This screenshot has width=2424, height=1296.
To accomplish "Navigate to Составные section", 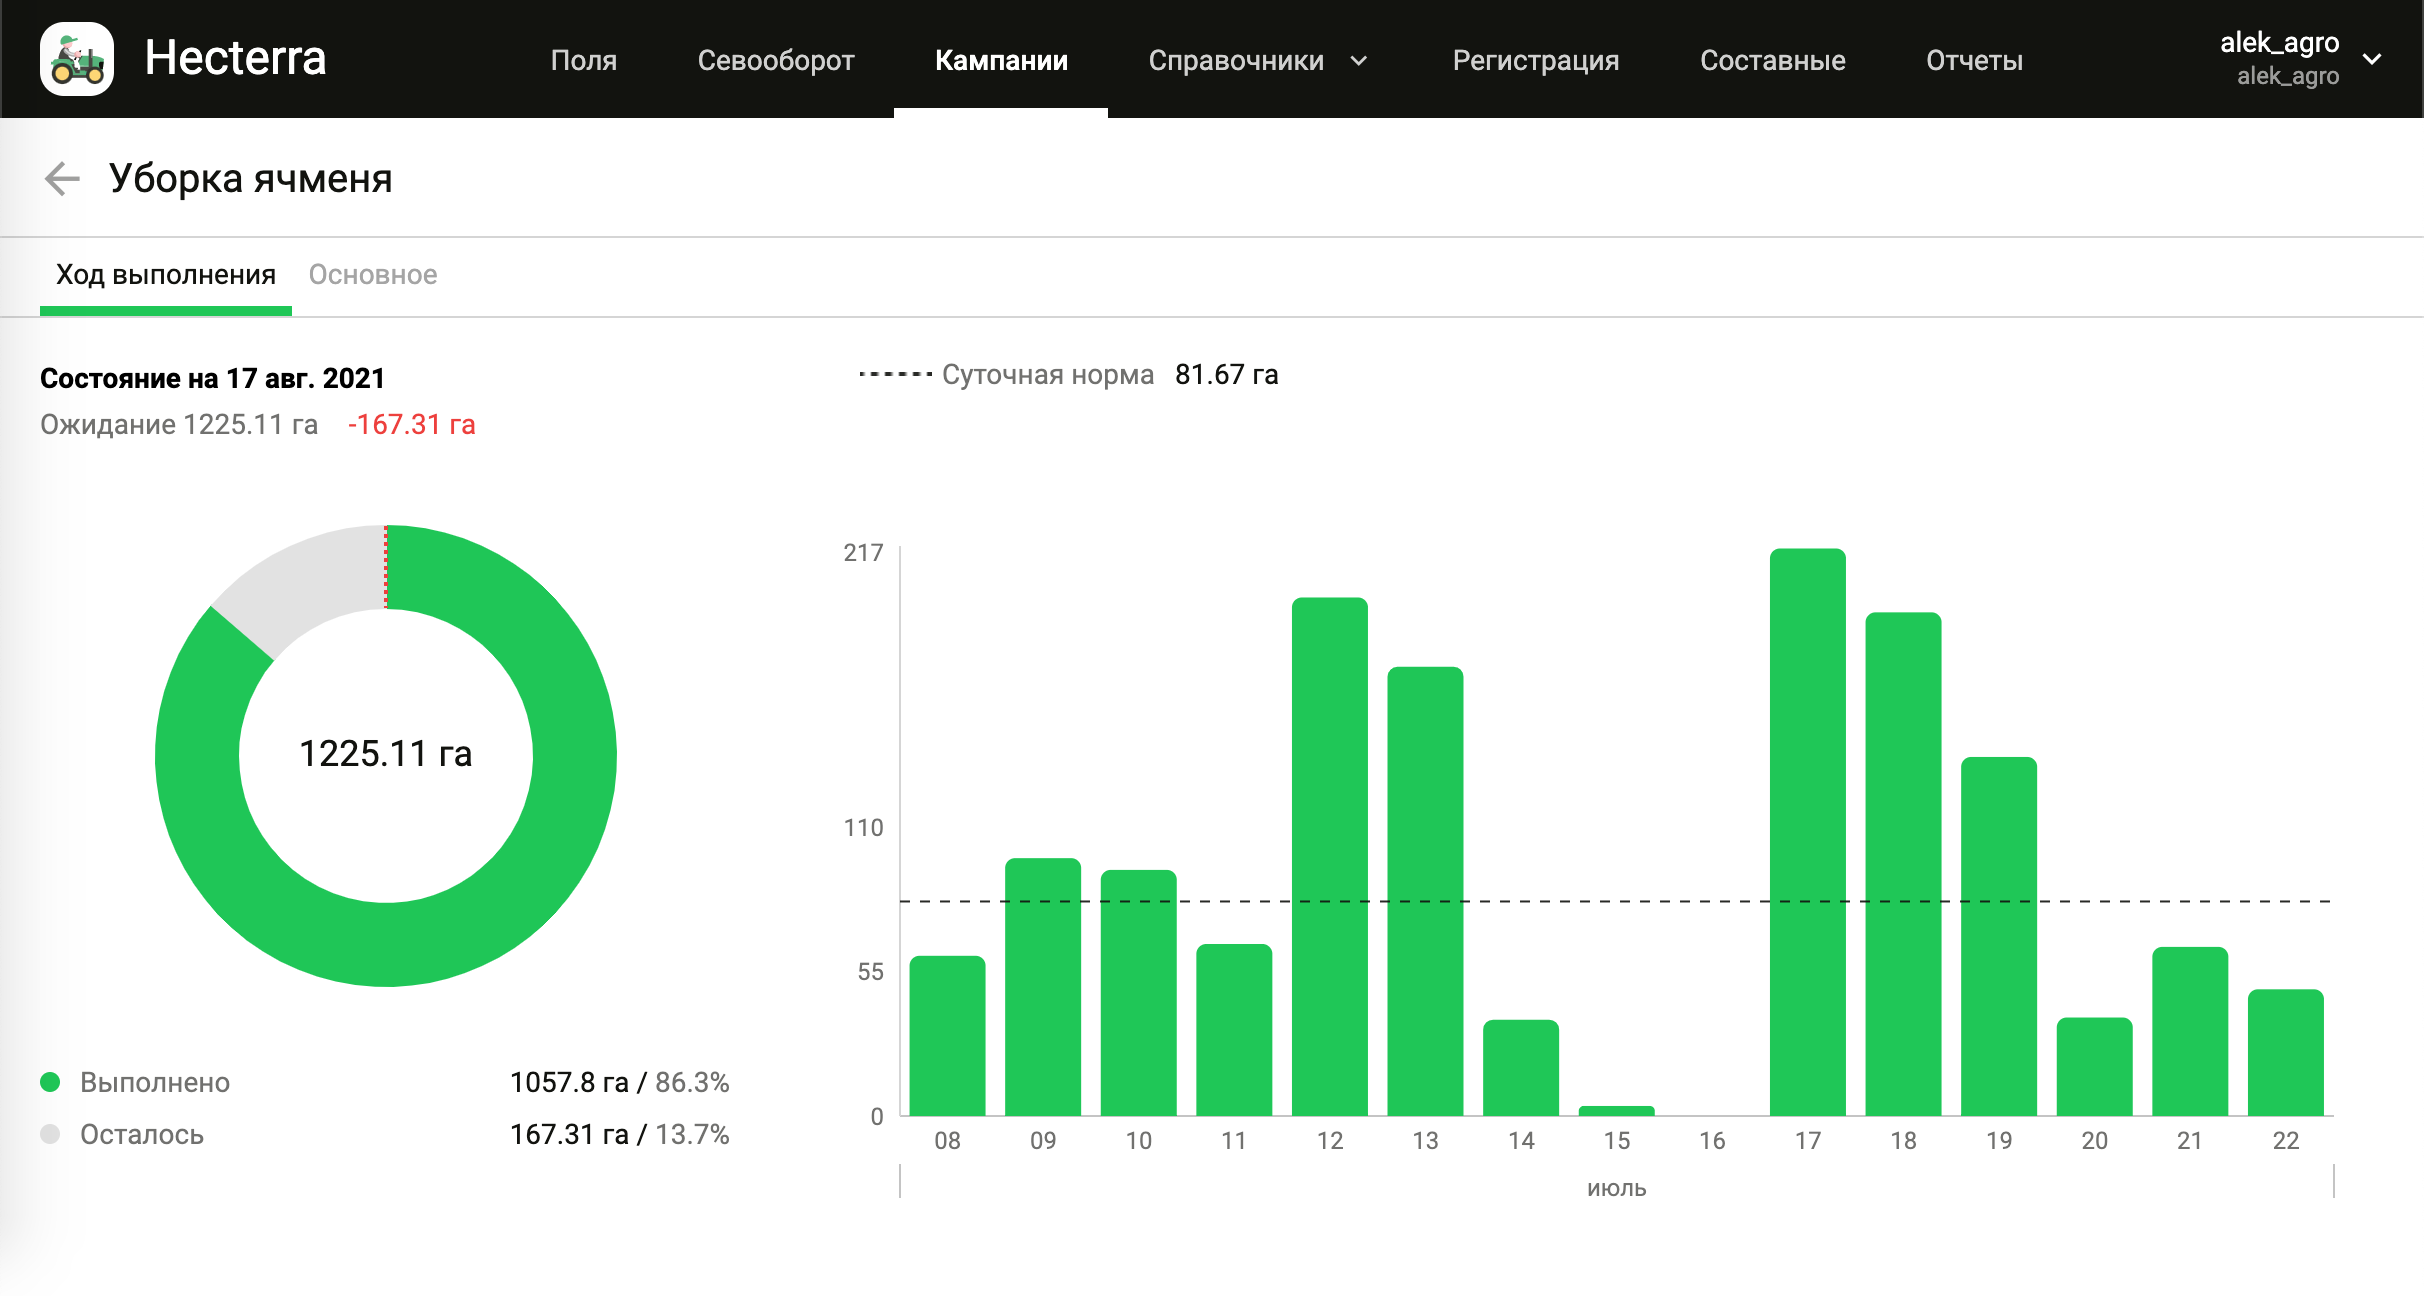I will click(x=1772, y=61).
